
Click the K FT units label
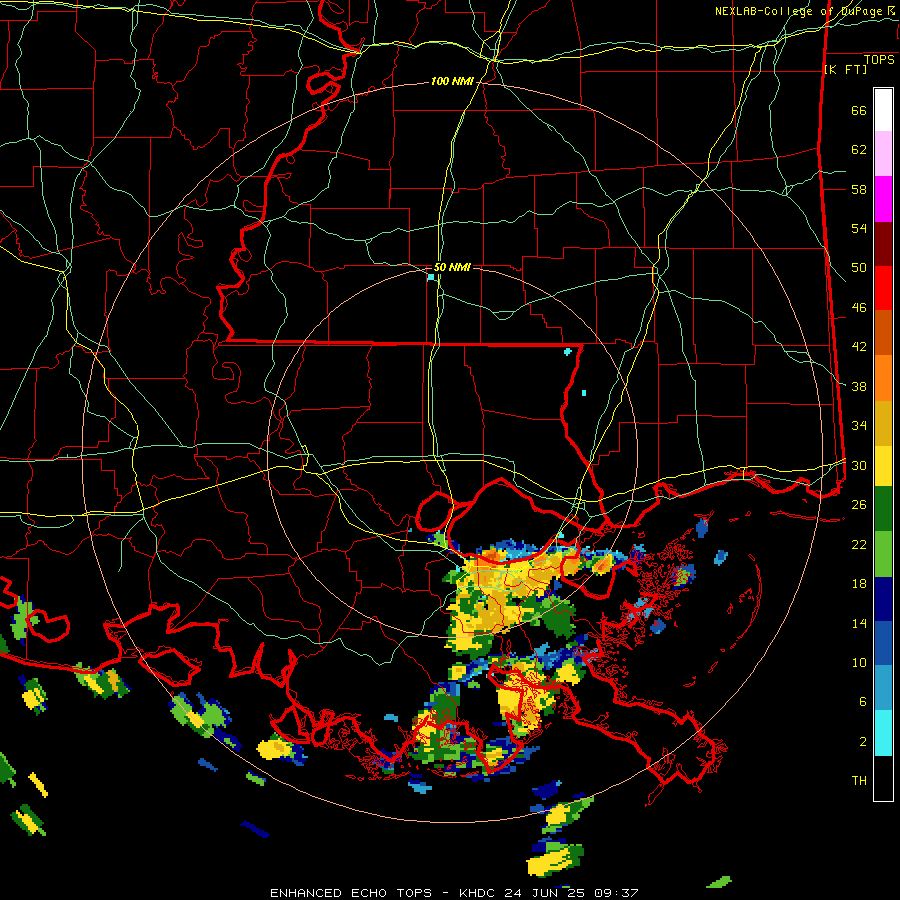845,70
